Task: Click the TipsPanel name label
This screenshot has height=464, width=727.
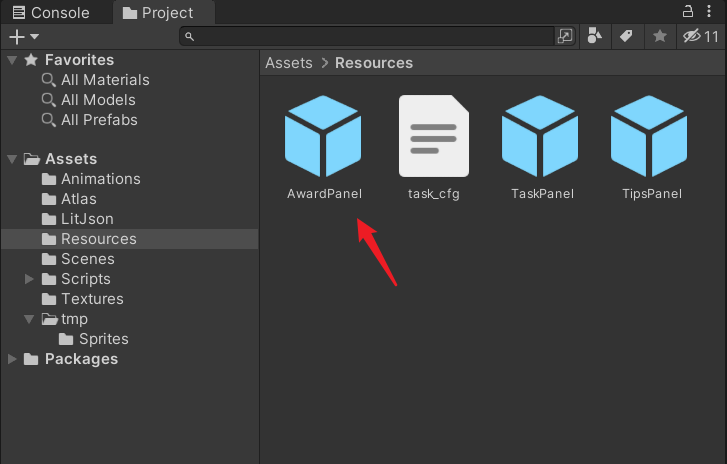Action: pyautogui.click(x=652, y=194)
